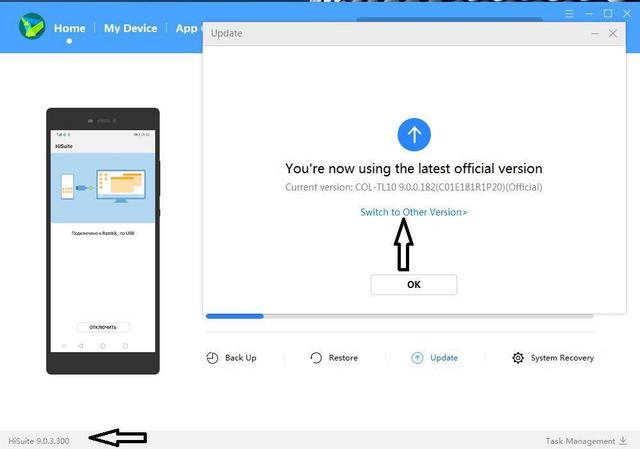Open the Back Up clock icon
This screenshot has width=640, height=449.
(212, 358)
